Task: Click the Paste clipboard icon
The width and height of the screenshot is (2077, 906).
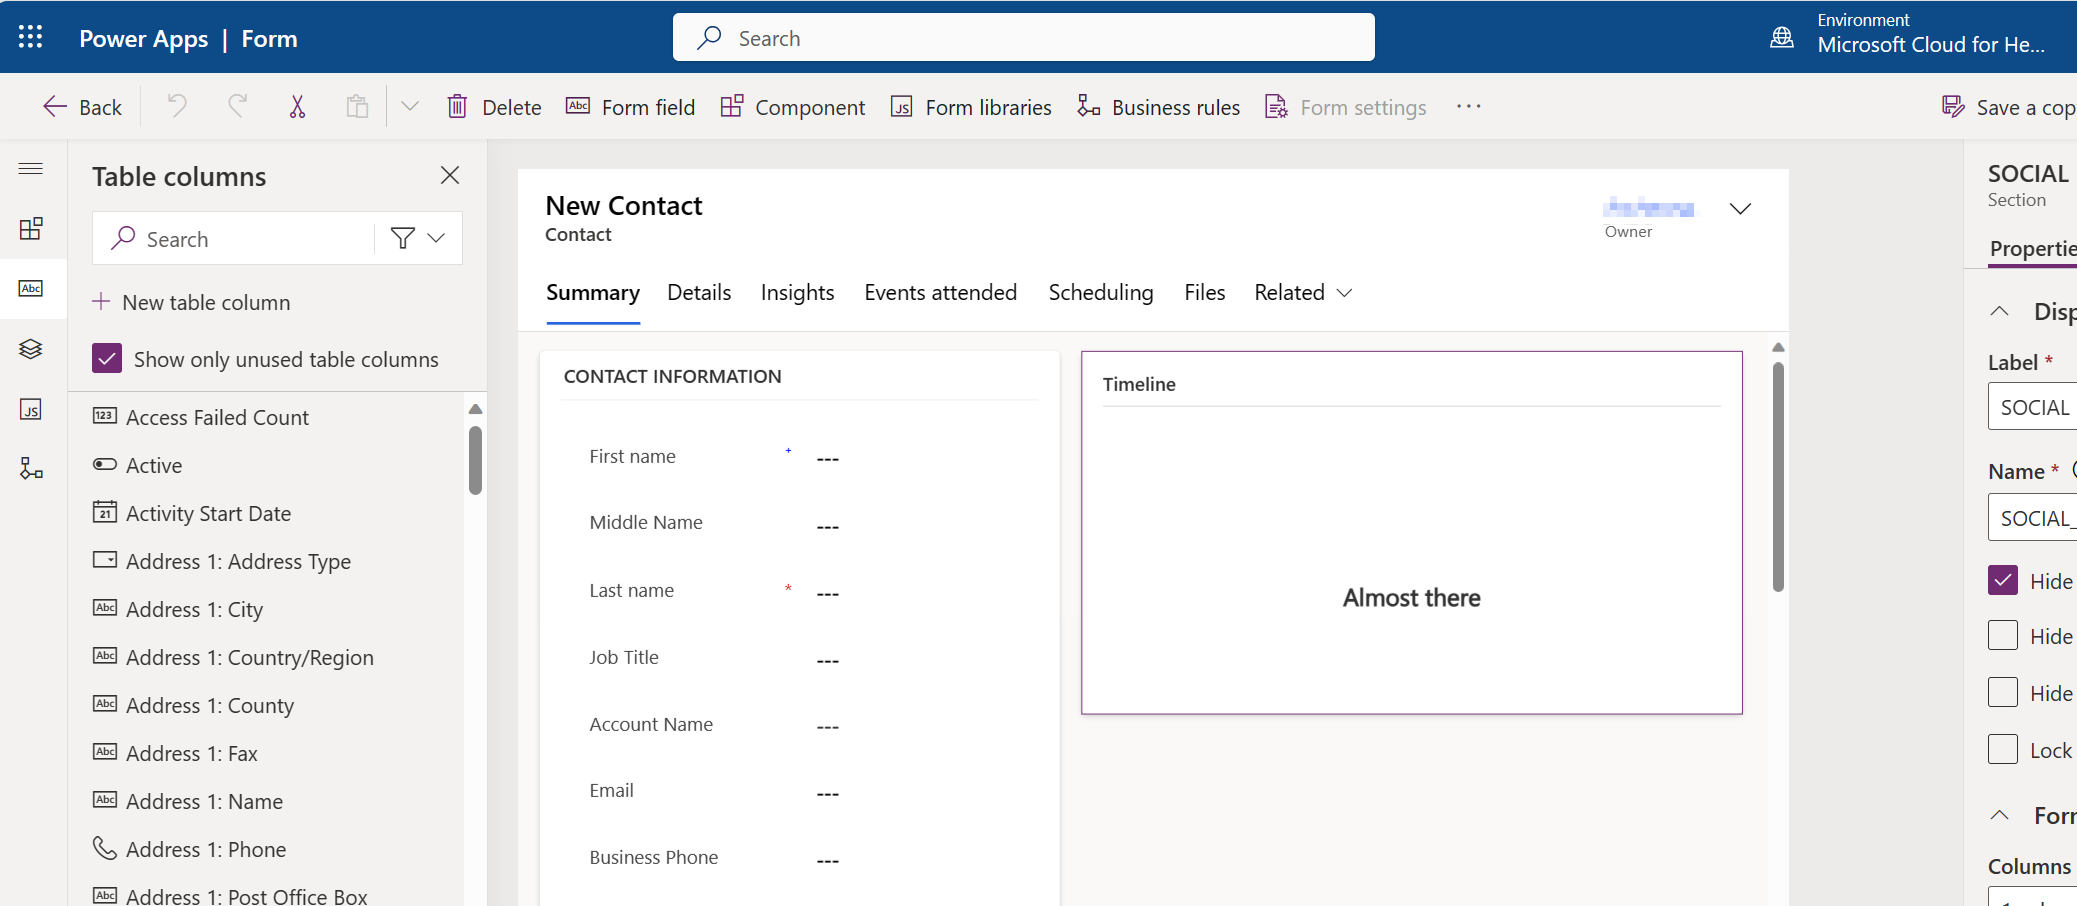Action: pyautogui.click(x=357, y=106)
